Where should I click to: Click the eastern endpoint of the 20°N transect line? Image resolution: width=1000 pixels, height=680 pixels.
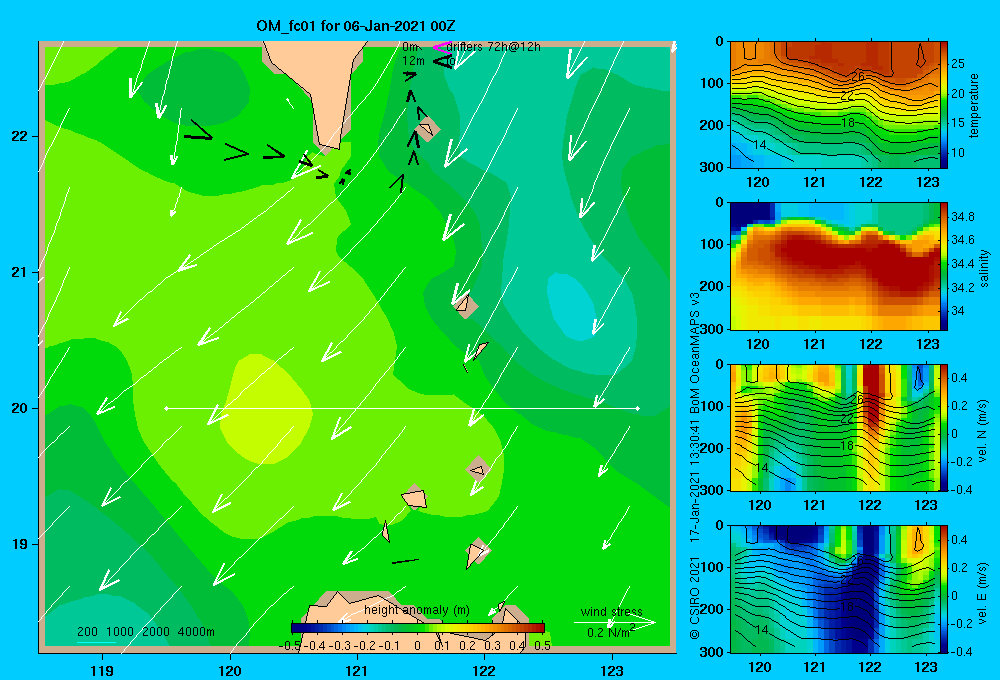(x=638, y=408)
